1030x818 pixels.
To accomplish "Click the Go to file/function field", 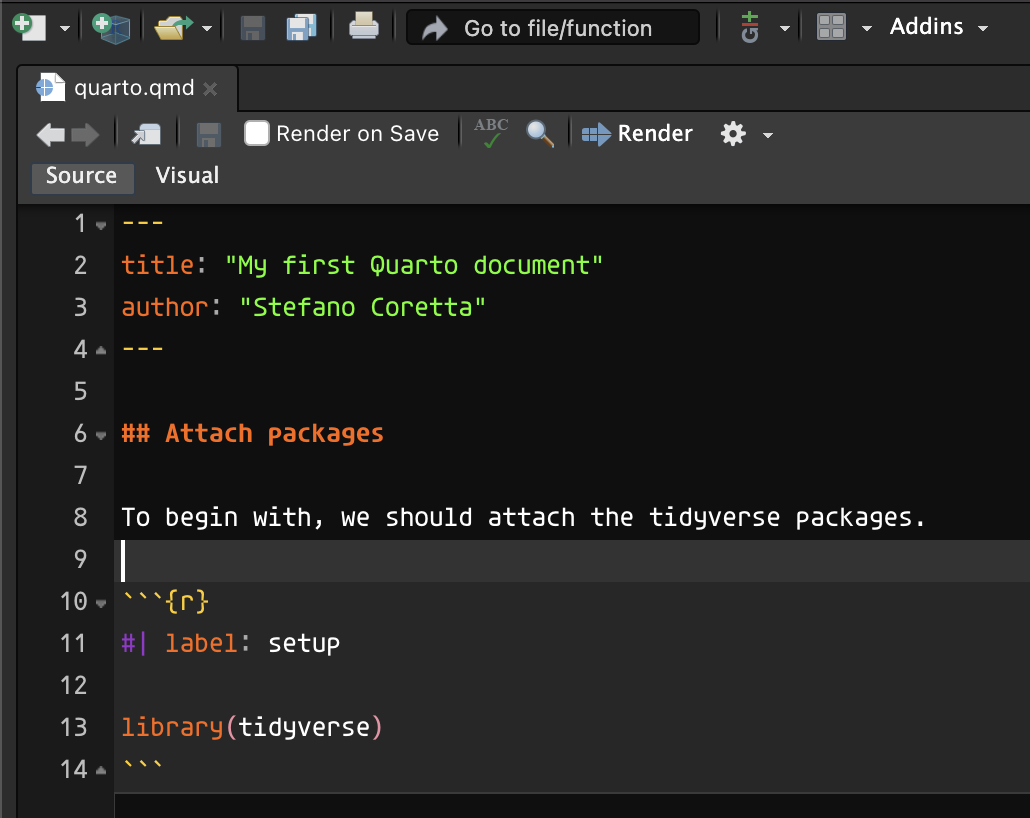I will [553, 28].
